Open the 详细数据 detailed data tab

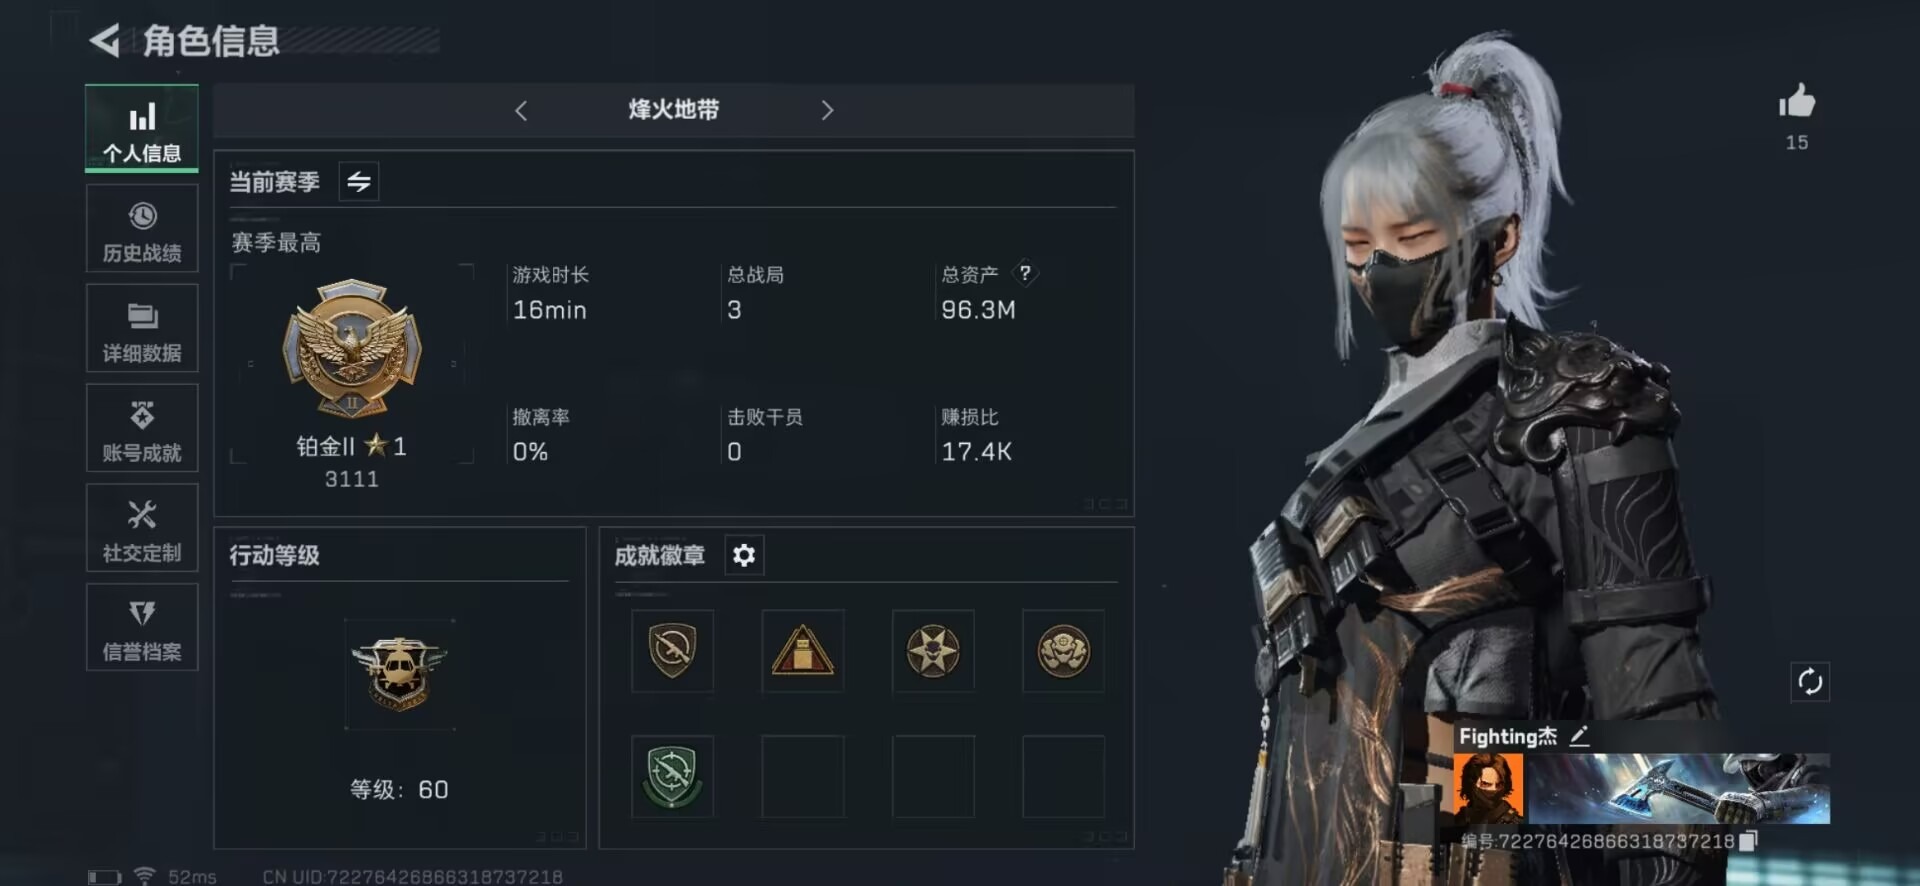142,329
